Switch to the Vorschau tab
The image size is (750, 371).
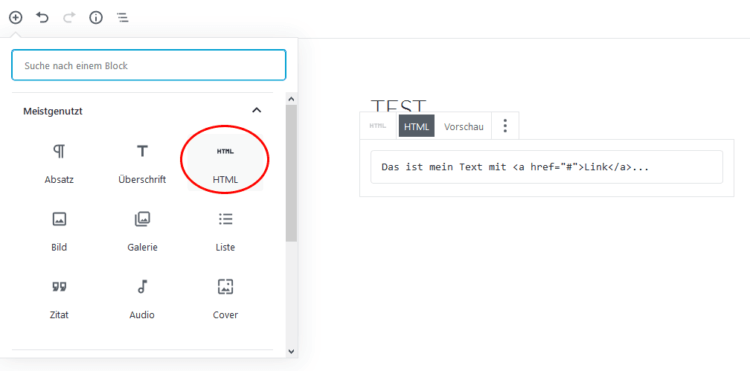click(463, 127)
